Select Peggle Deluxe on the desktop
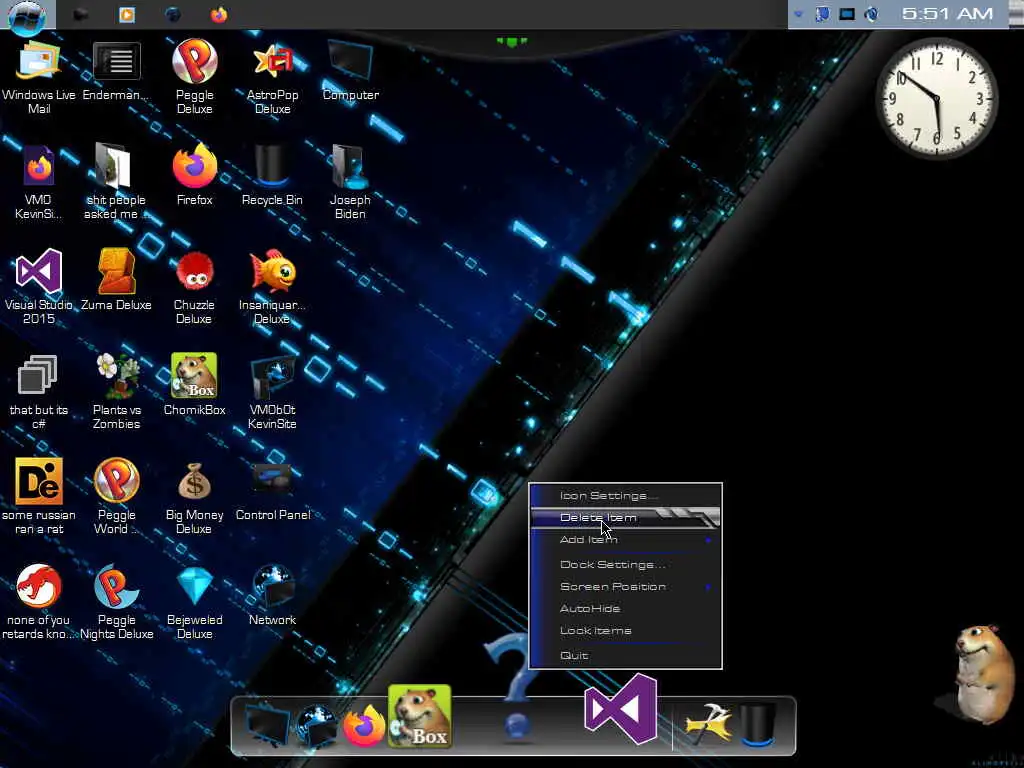This screenshot has height=768, width=1024. (194, 76)
